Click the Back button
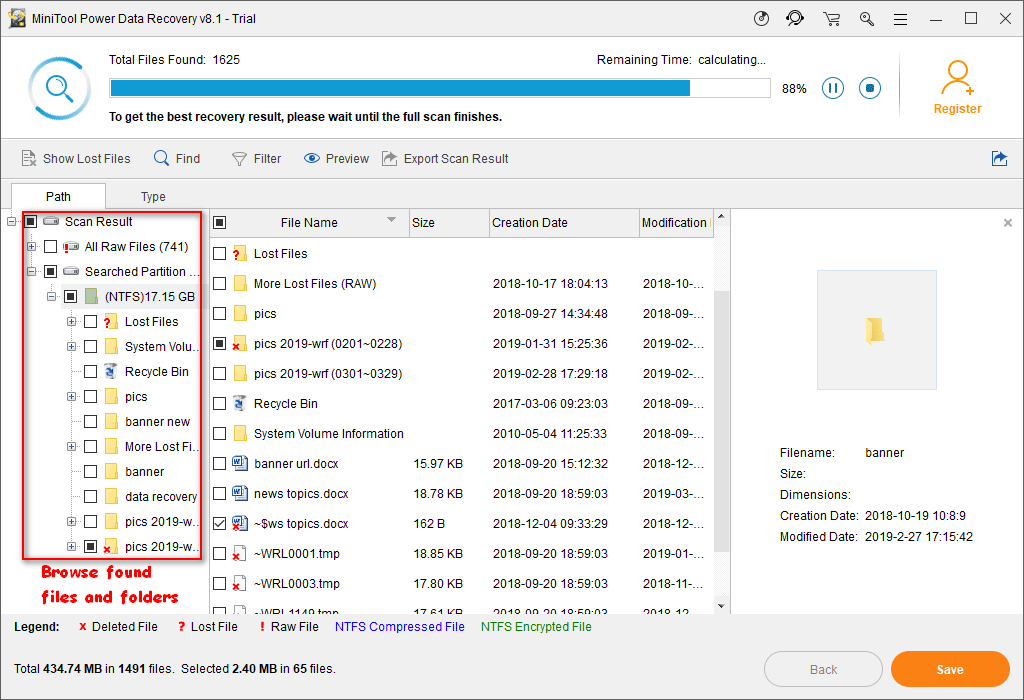This screenshot has height=700, width=1024. 823,669
